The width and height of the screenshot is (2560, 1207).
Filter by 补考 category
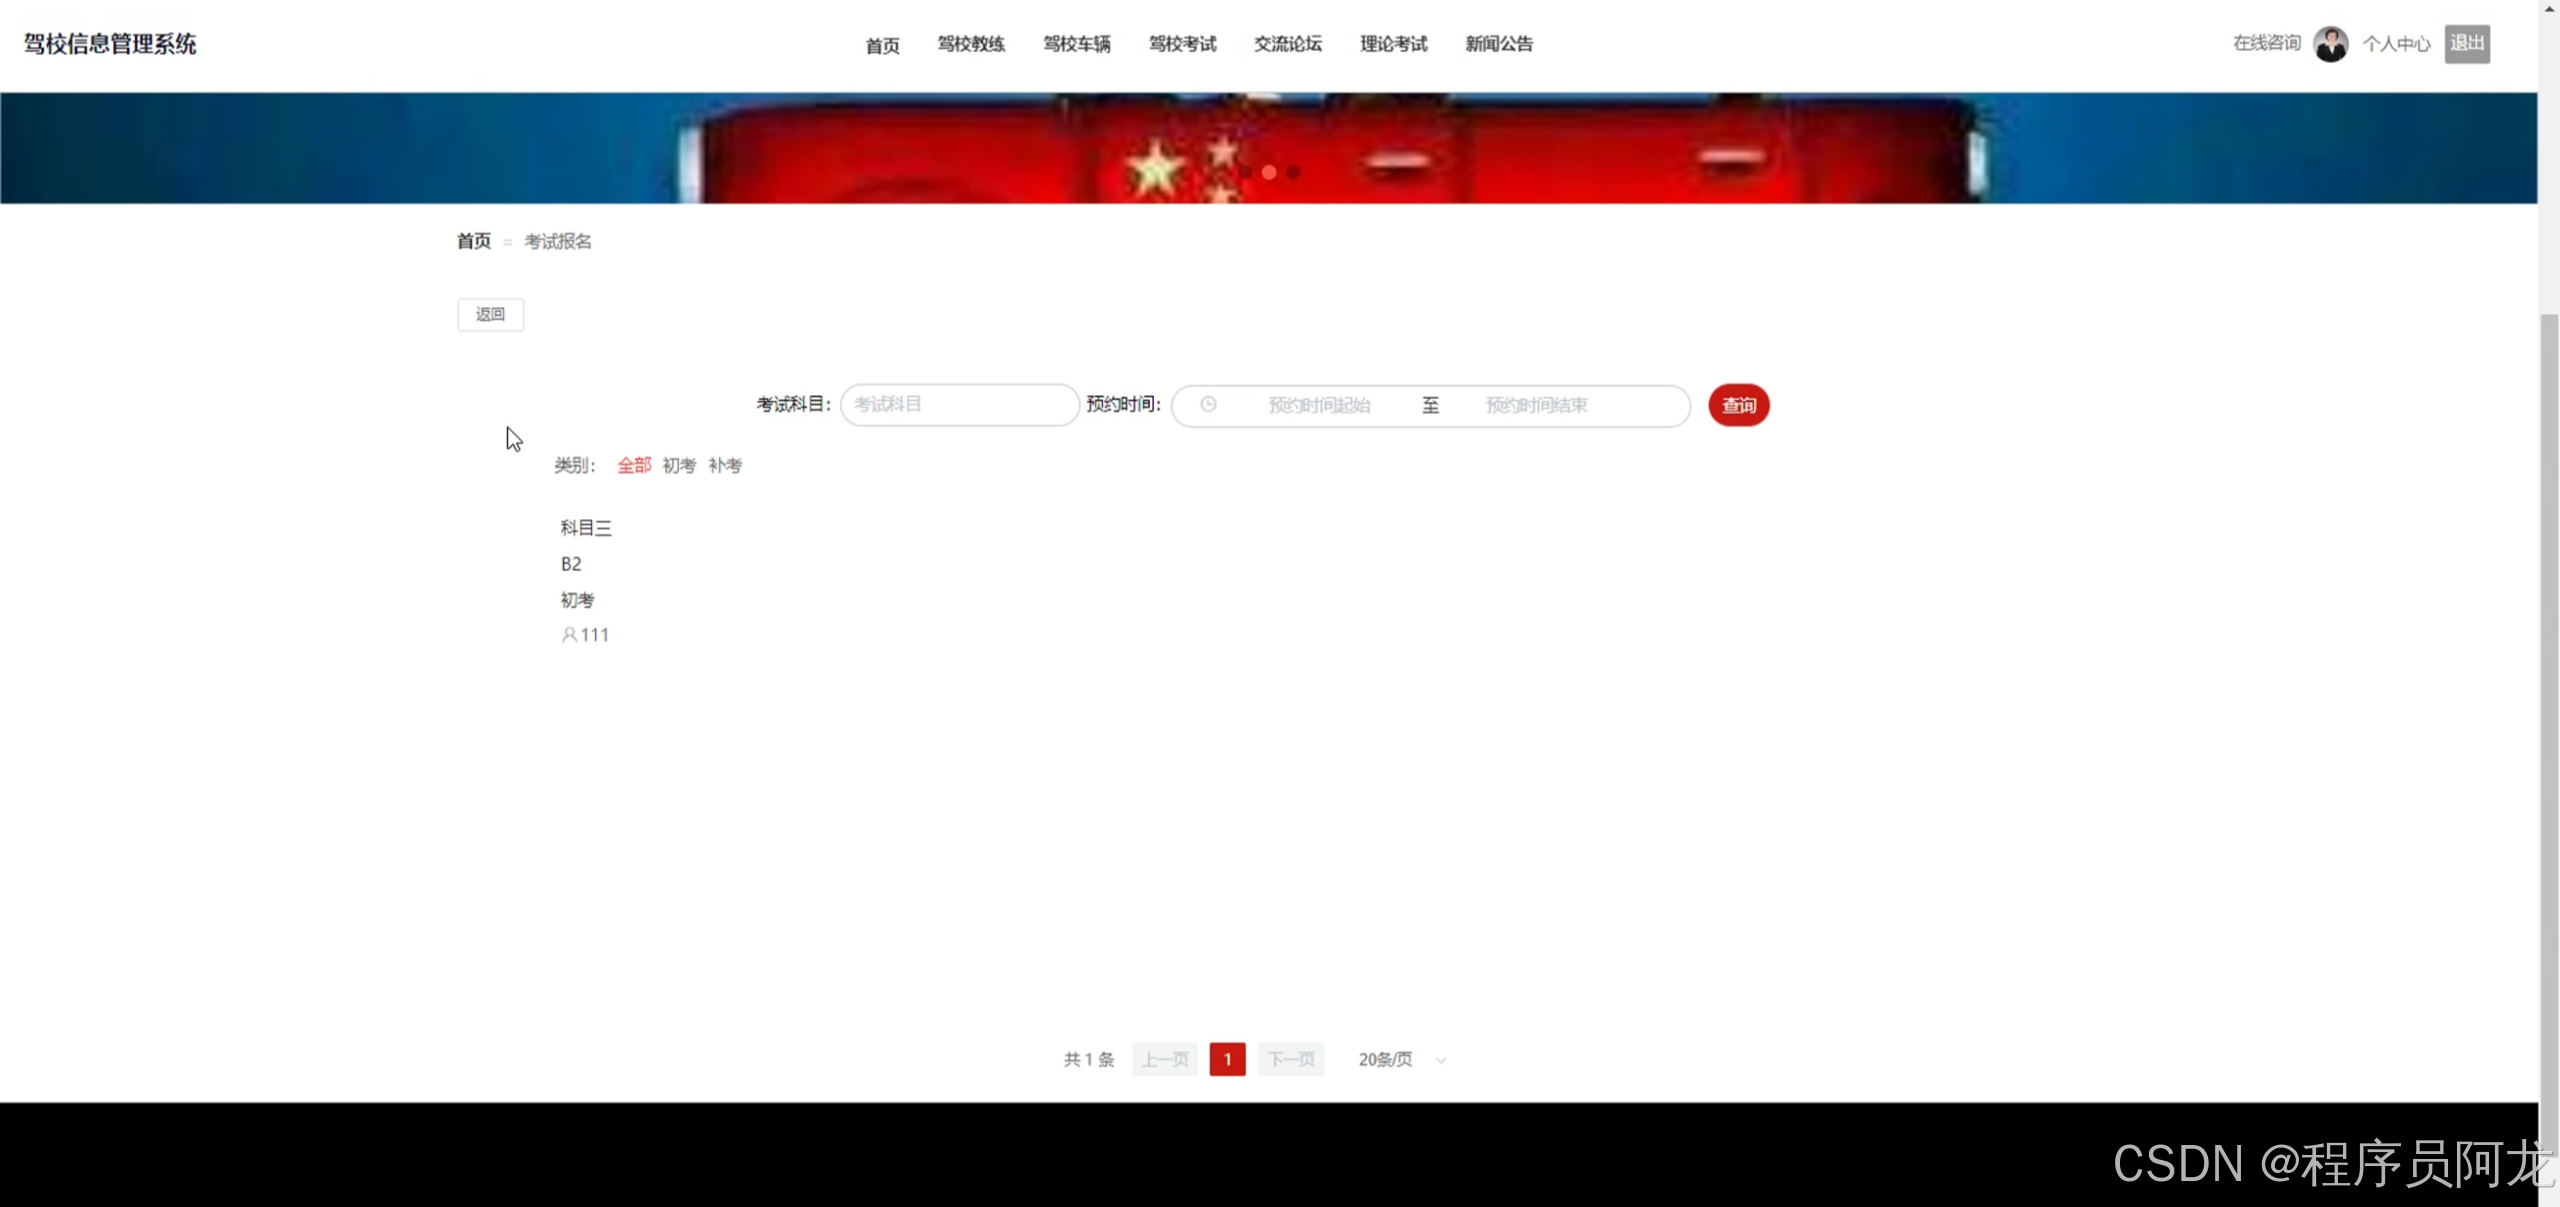click(x=725, y=465)
